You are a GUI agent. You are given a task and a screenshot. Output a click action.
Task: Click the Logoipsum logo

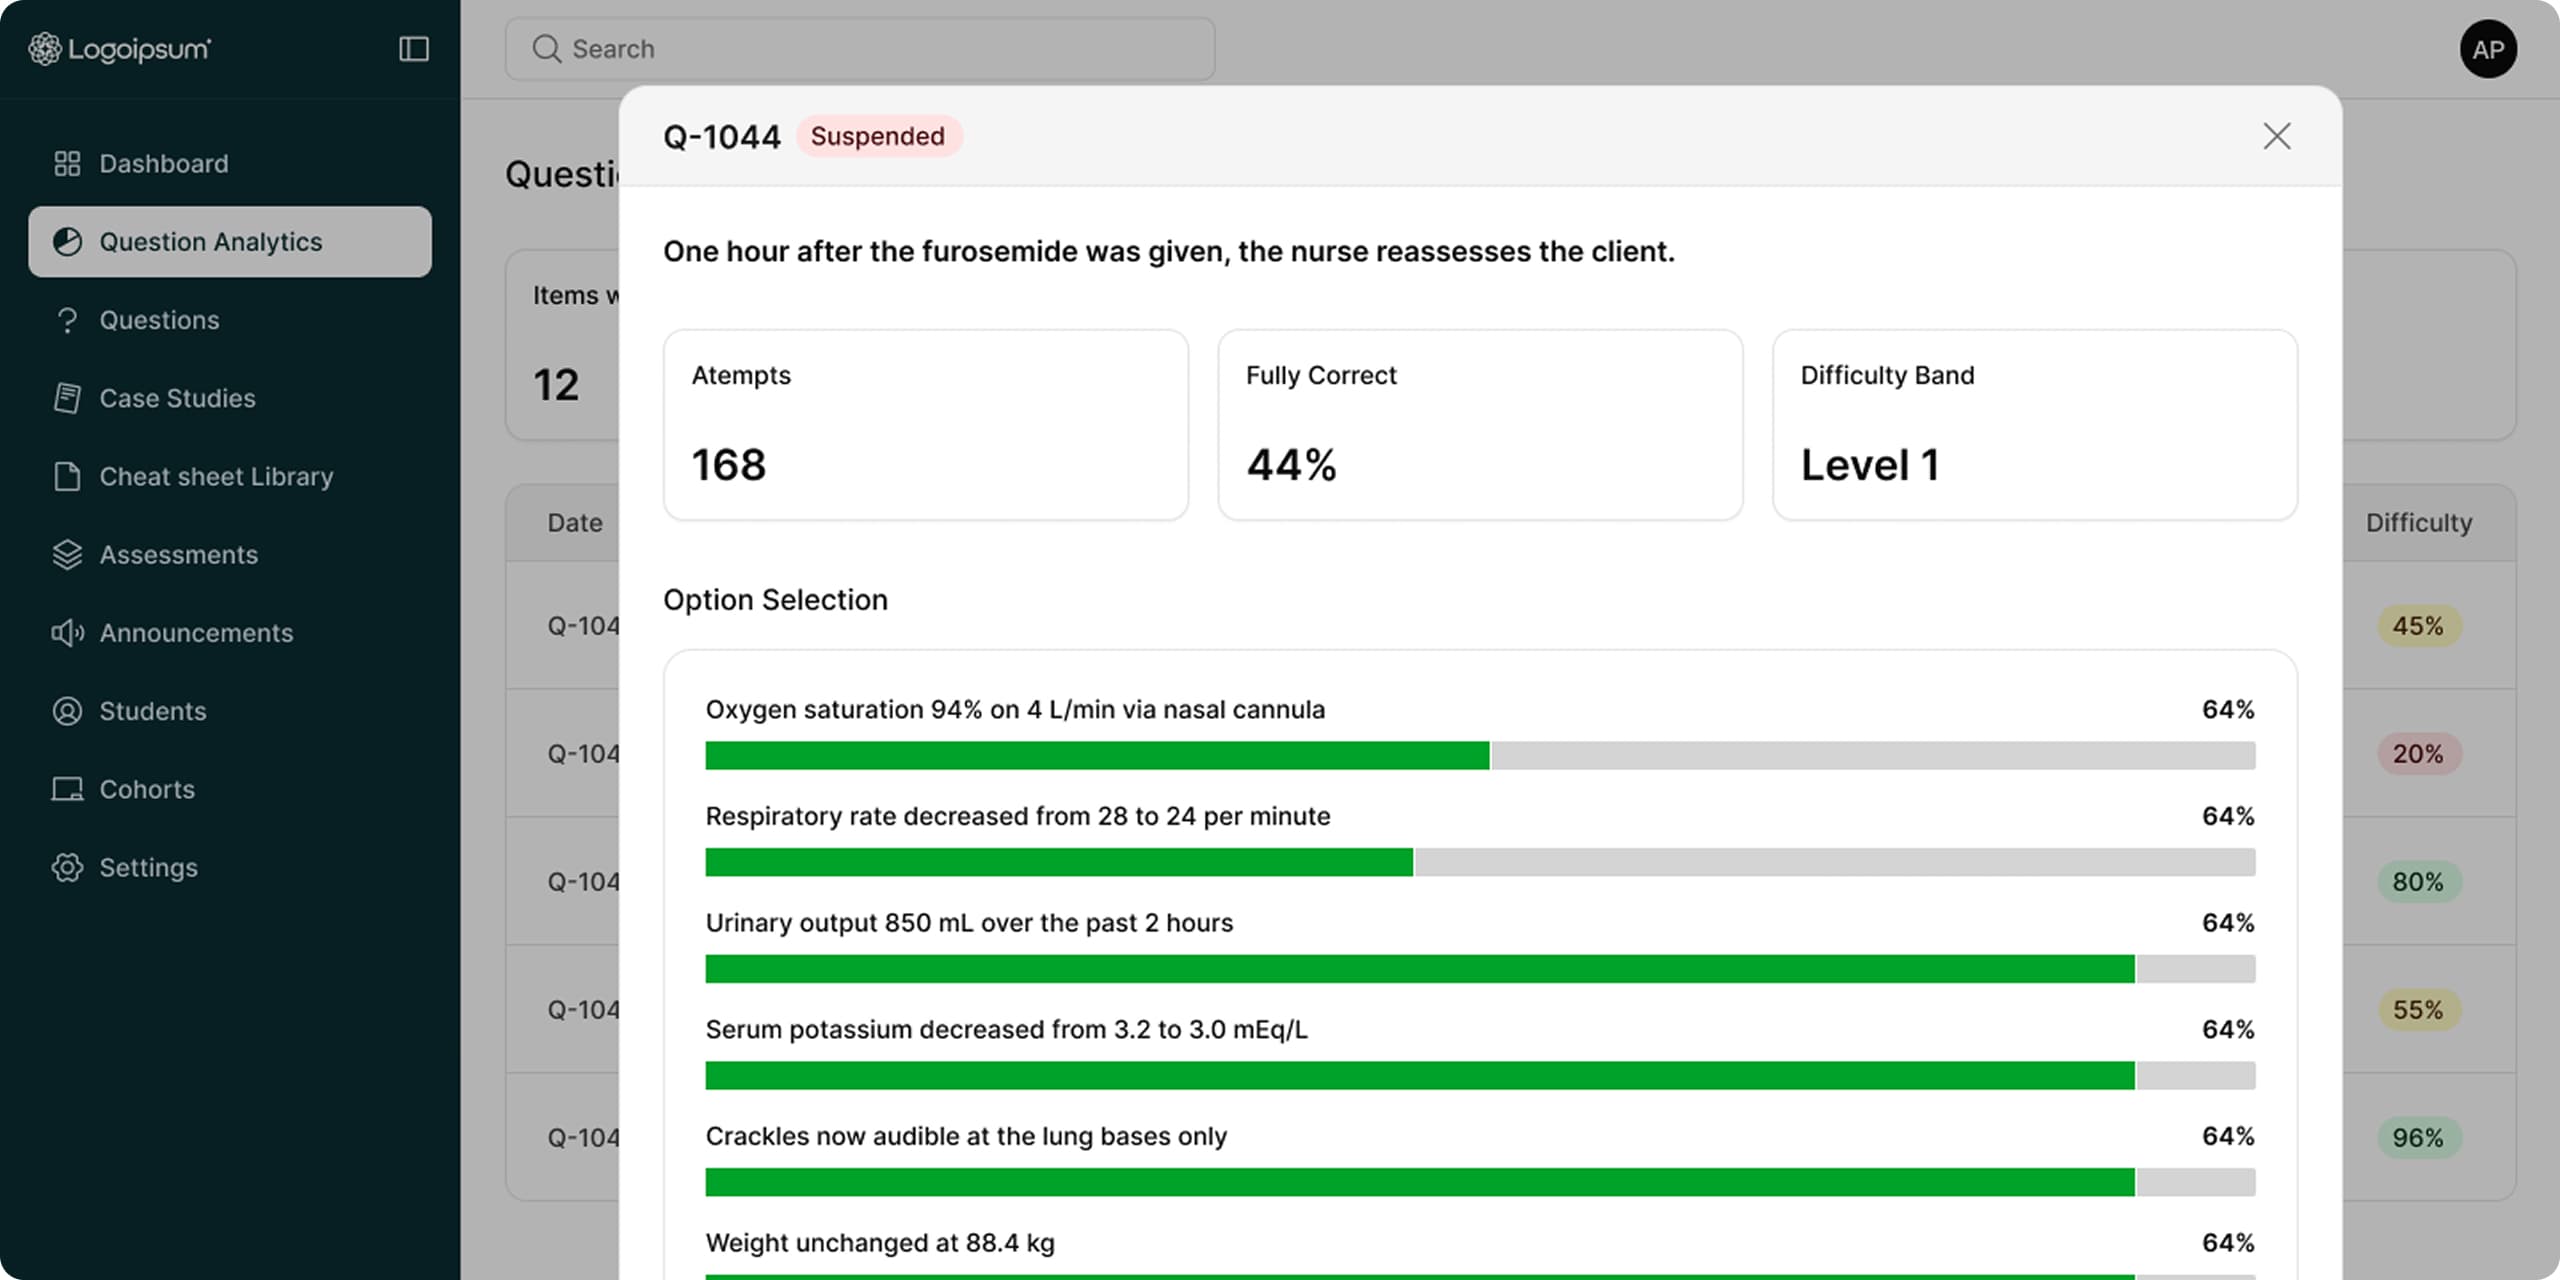[x=119, y=49]
